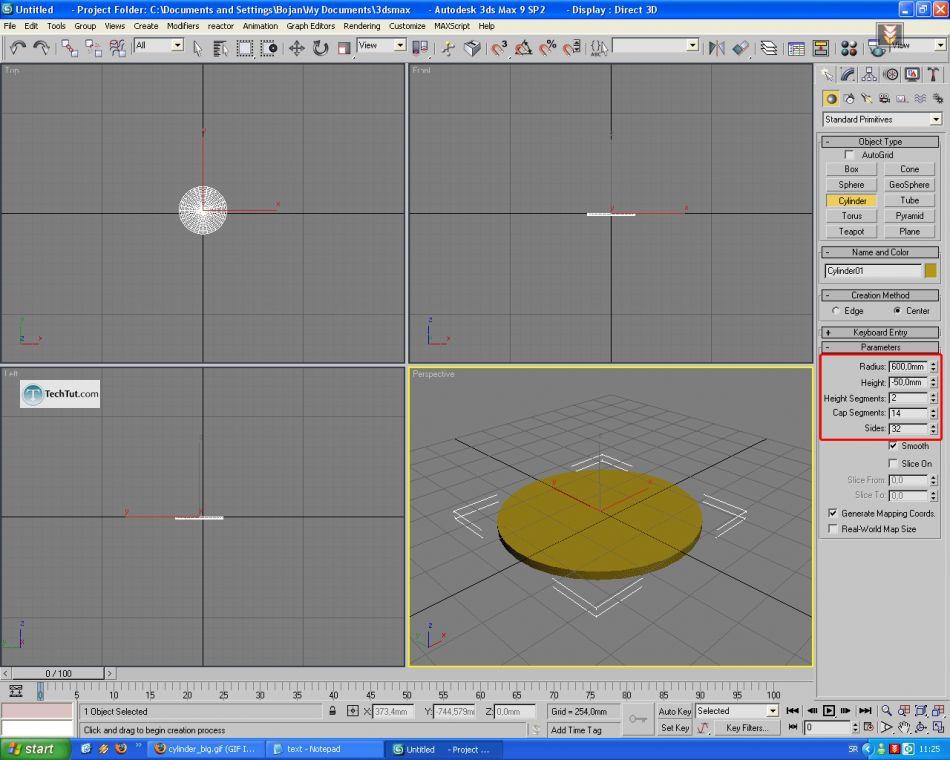The height and width of the screenshot is (760, 950).
Task: Enable the AutoGrid checkbox
Action: click(x=850, y=155)
